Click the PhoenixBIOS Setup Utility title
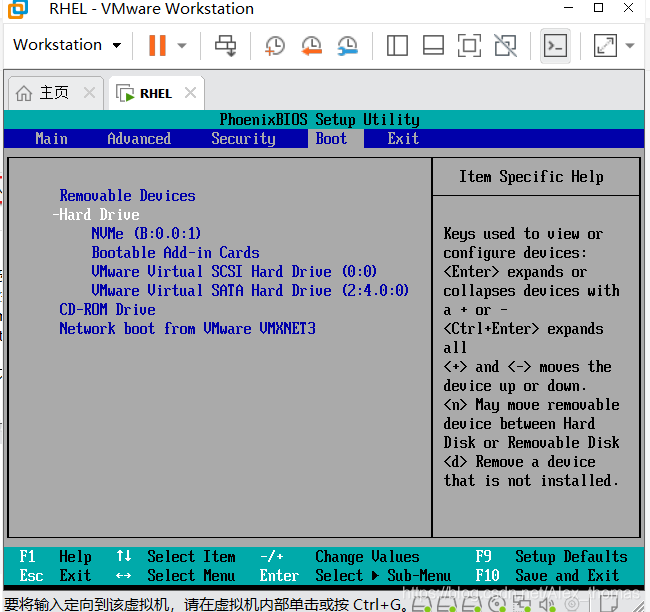Viewport: 650px width, 612px height. (x=320, y=120)
